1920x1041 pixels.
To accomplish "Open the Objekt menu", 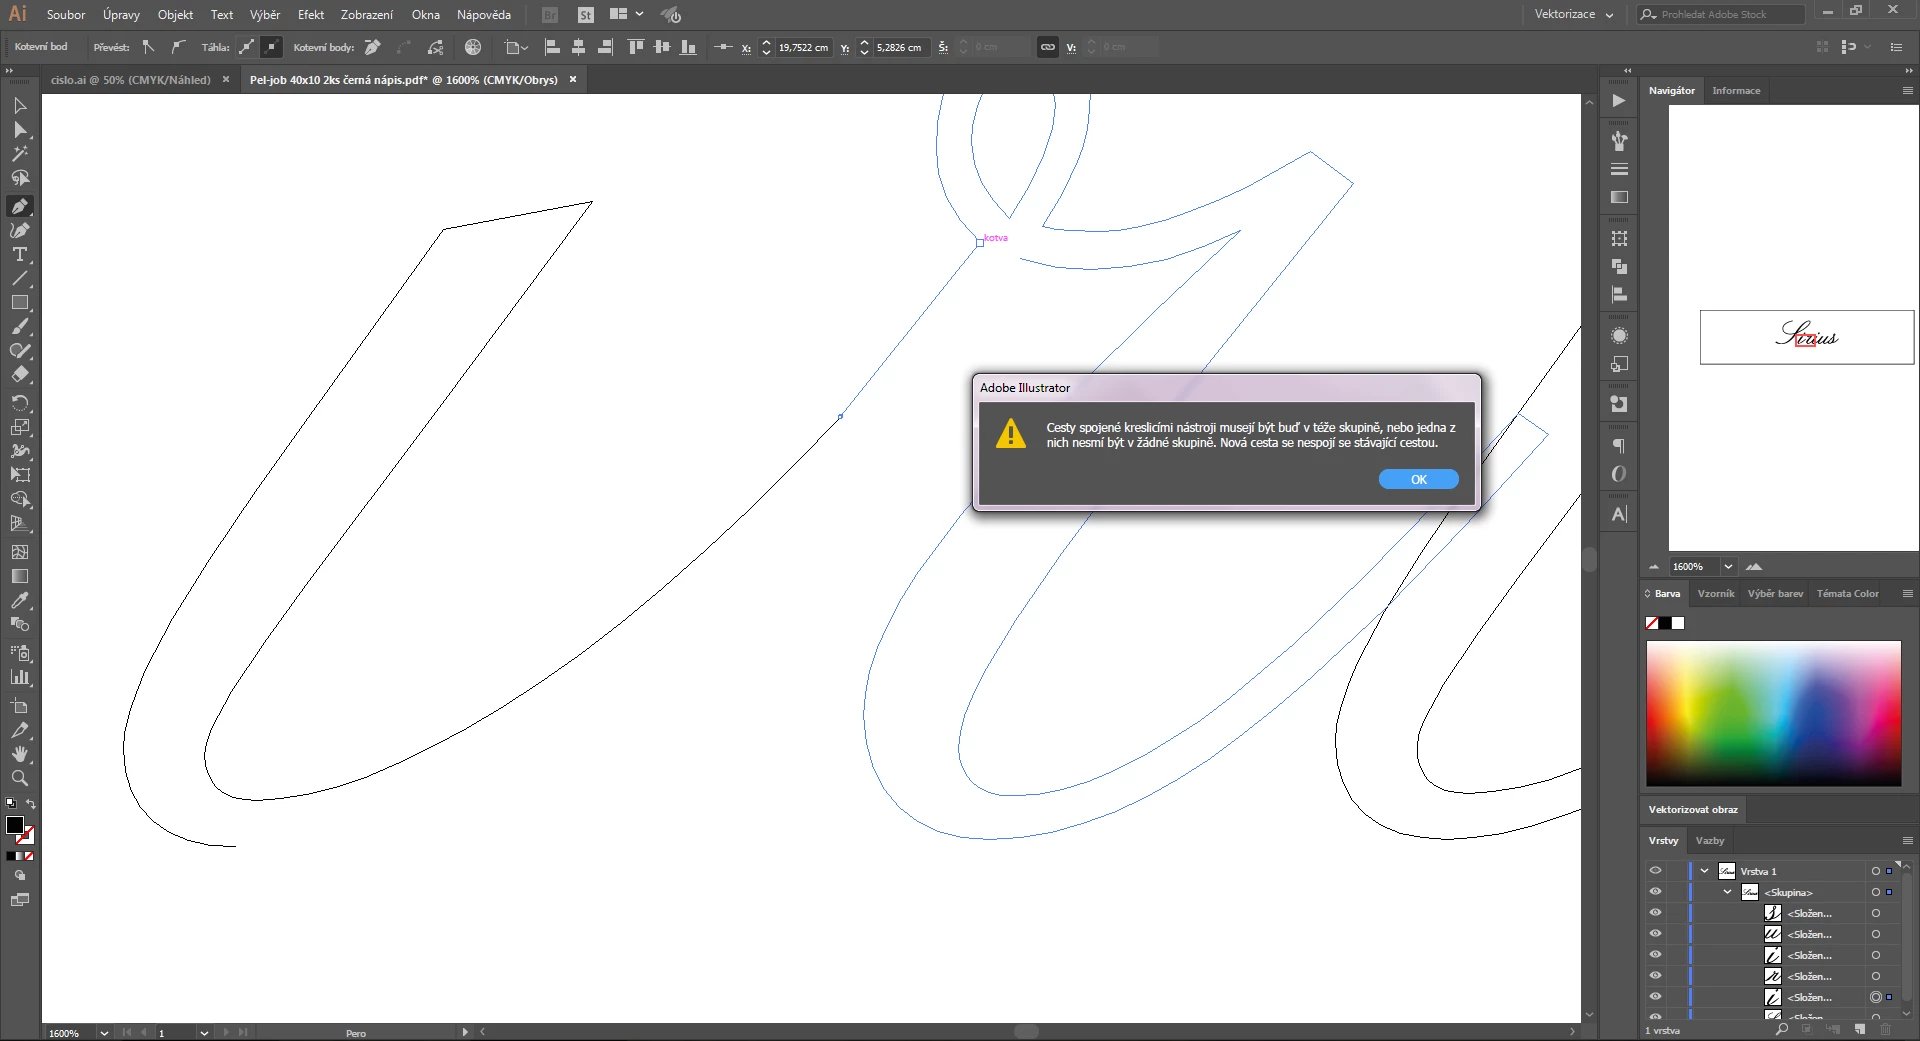I will [x=175, y=14].
